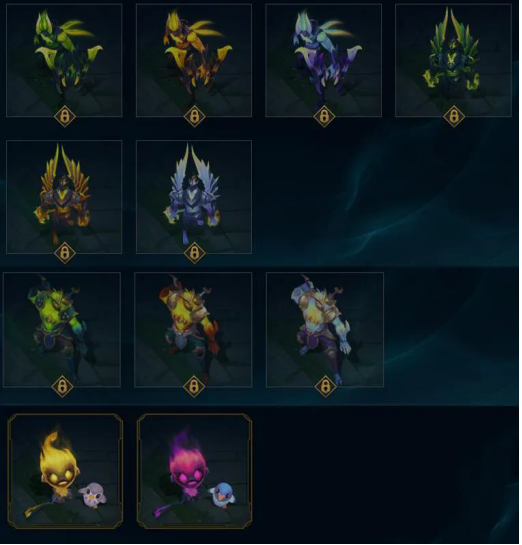Choose the white-blue armored beast thumbnail
The width and height of the screenshot is (522, 545).
325,330
